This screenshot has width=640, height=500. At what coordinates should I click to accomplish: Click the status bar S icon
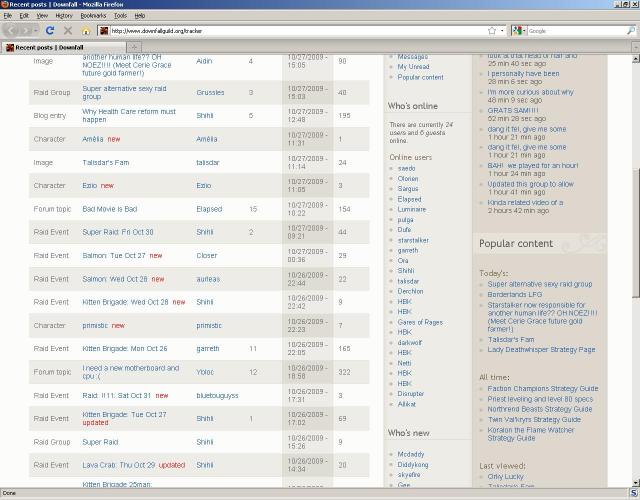coord(634,493)
